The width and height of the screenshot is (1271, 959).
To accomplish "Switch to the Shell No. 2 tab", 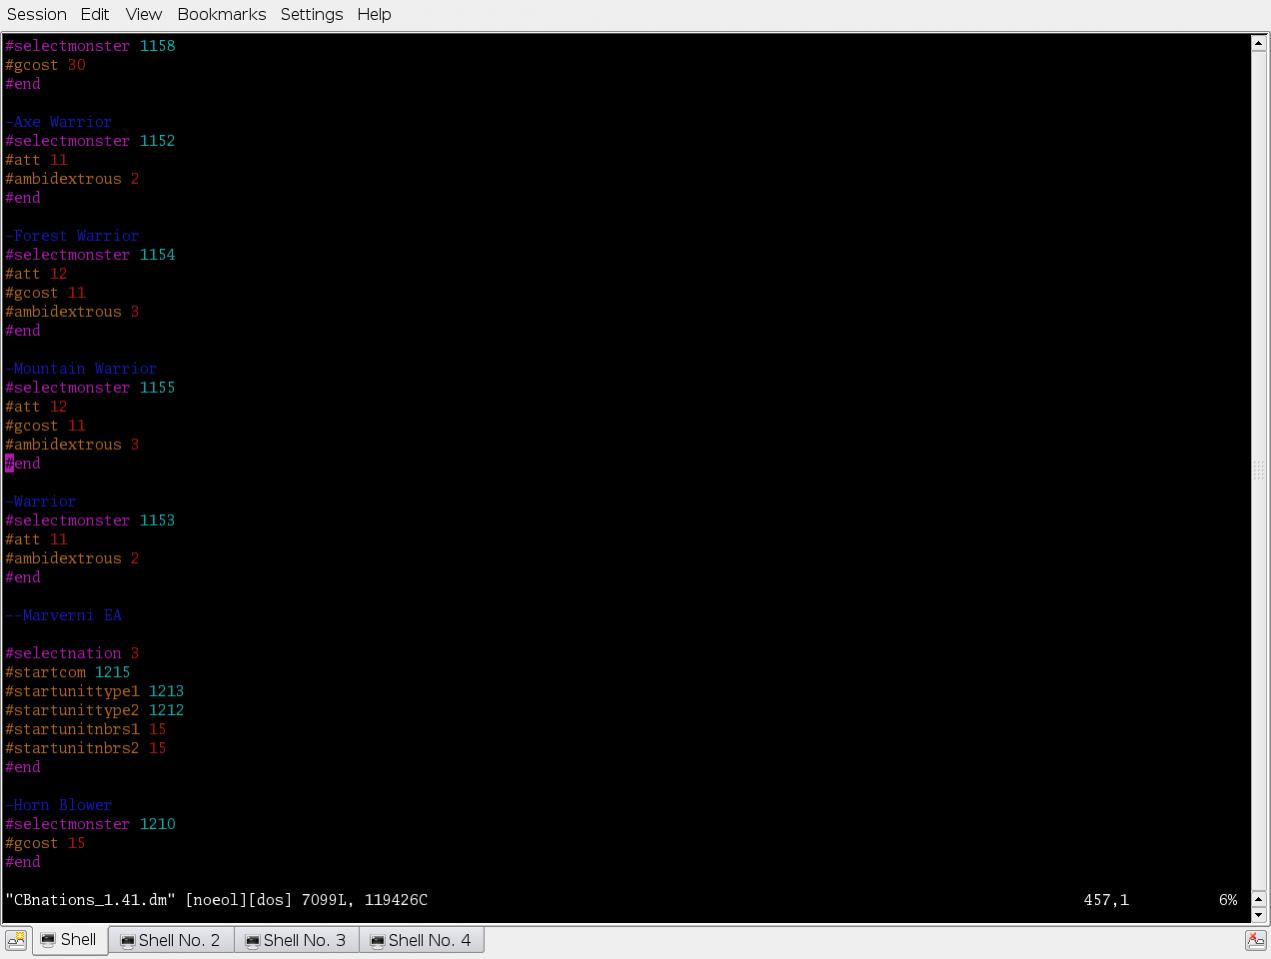I will 171,940.
